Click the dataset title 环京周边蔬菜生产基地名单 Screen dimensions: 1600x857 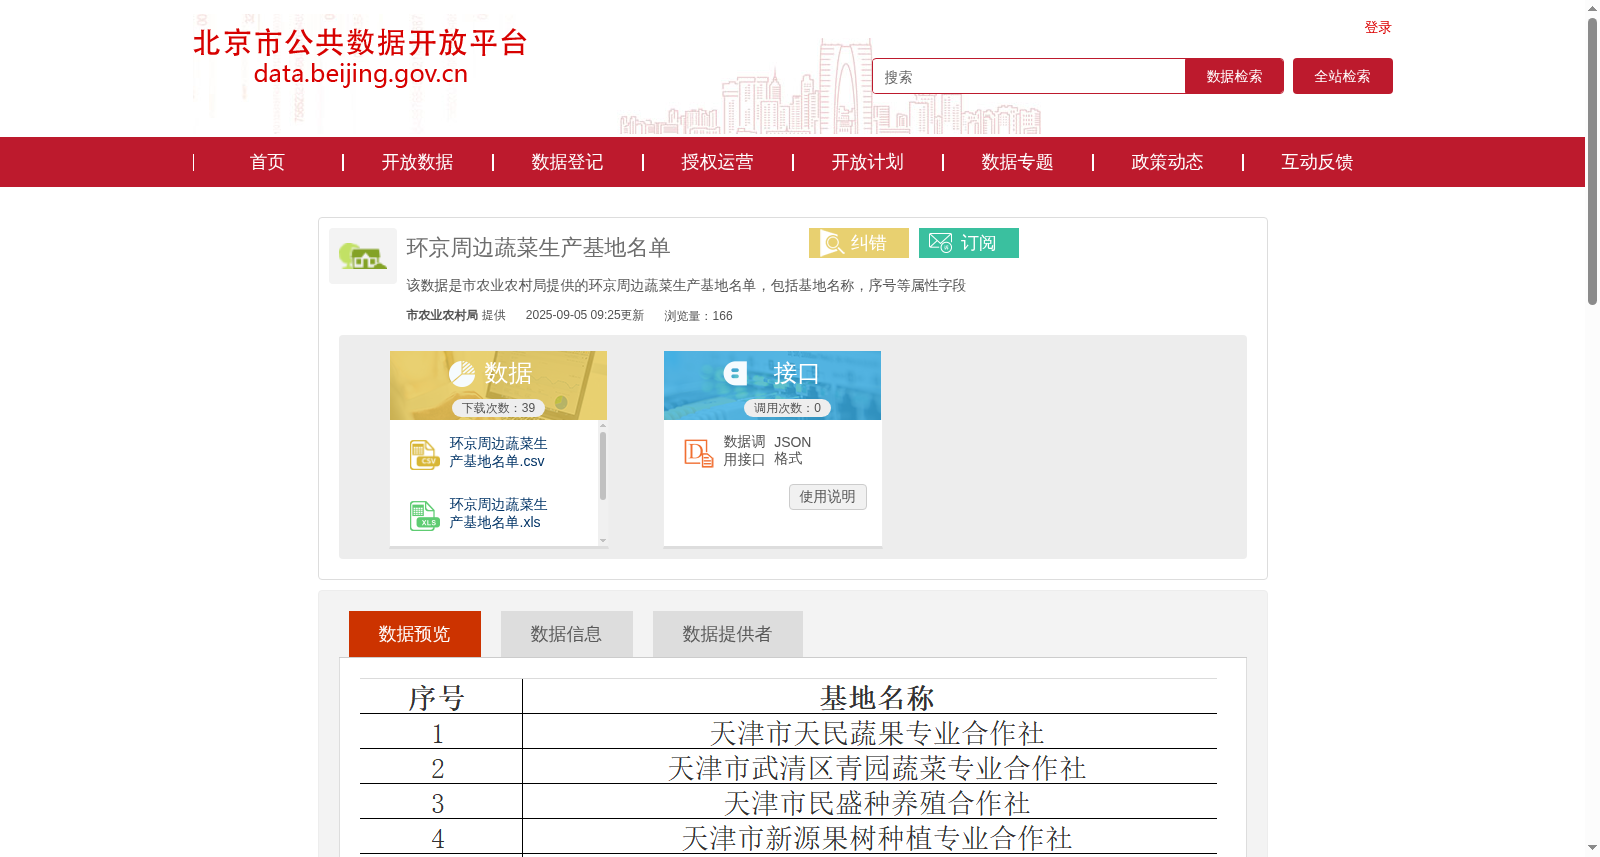click(x=538, y=247)
